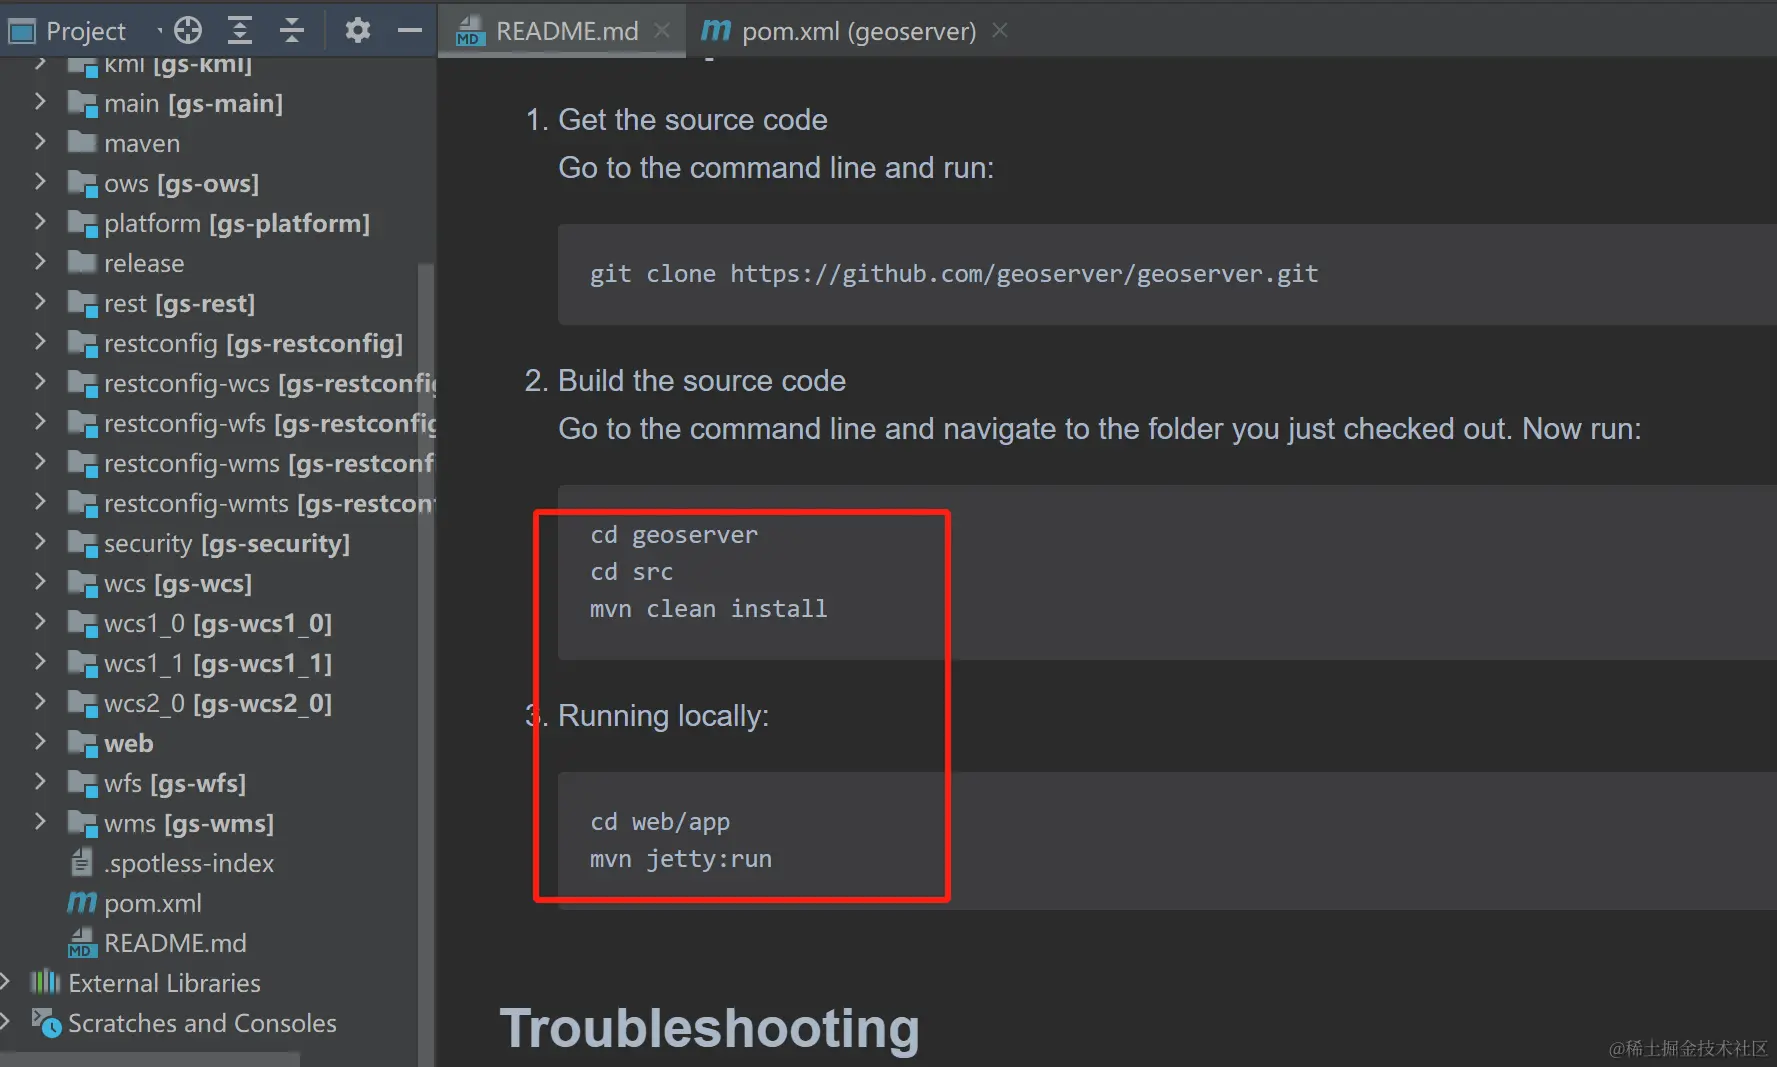The height and width of the screenshot is (1067, 1777).
Task: Click the web module folder icon
Action: [82, 743]
